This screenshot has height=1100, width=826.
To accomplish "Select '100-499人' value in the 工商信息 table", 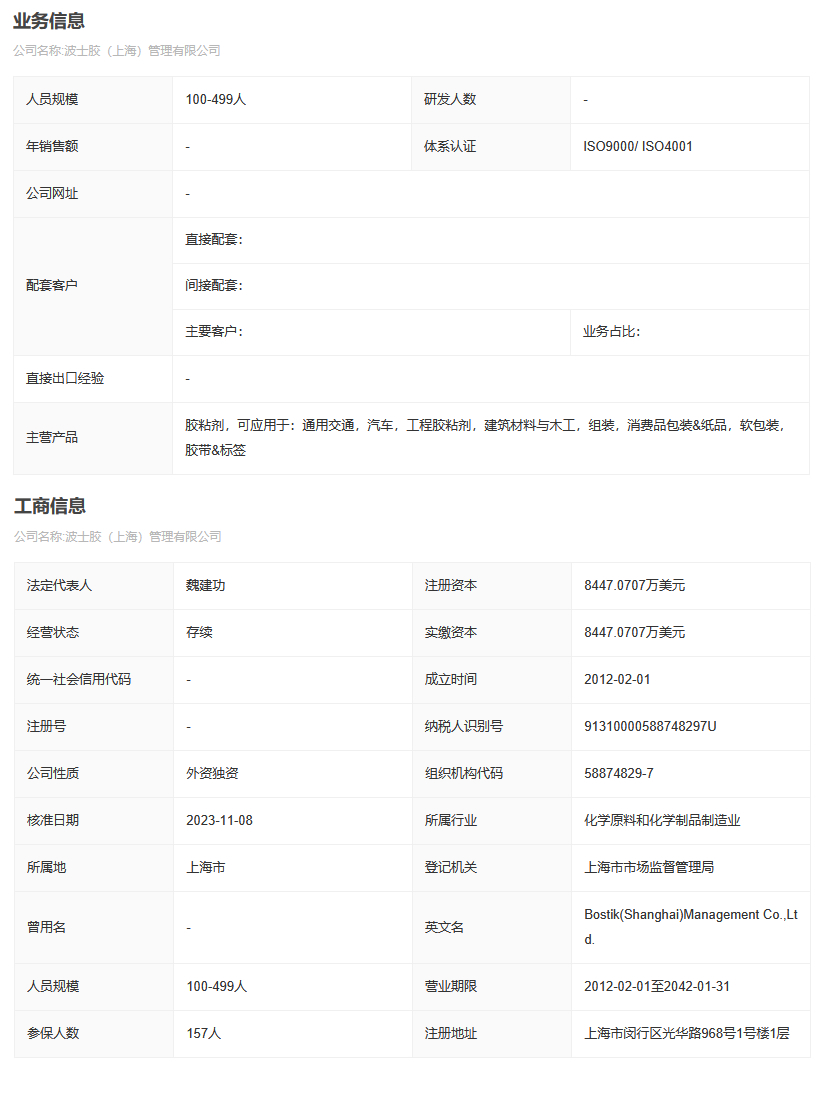I will (217, 987).
